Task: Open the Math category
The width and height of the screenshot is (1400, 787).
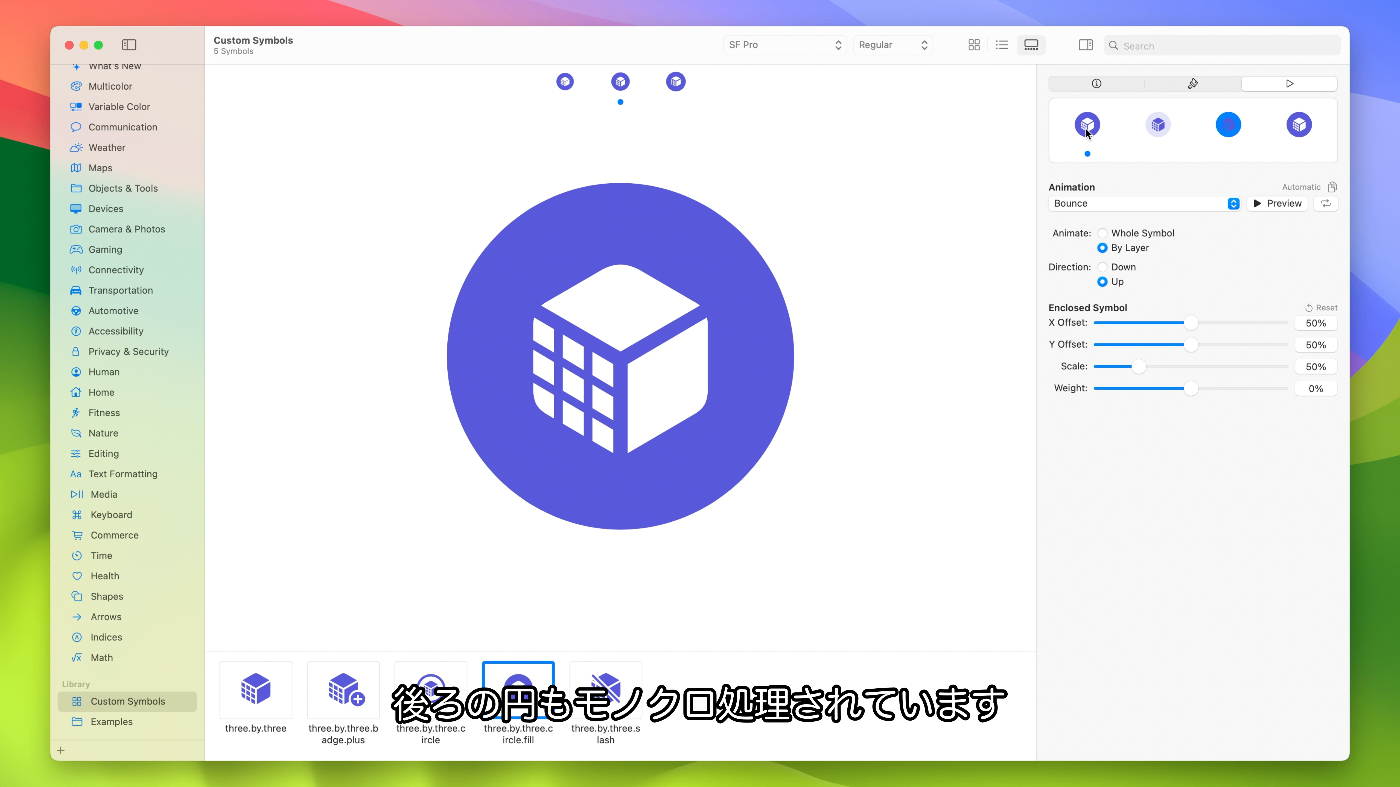Action: tap(102, 658)
